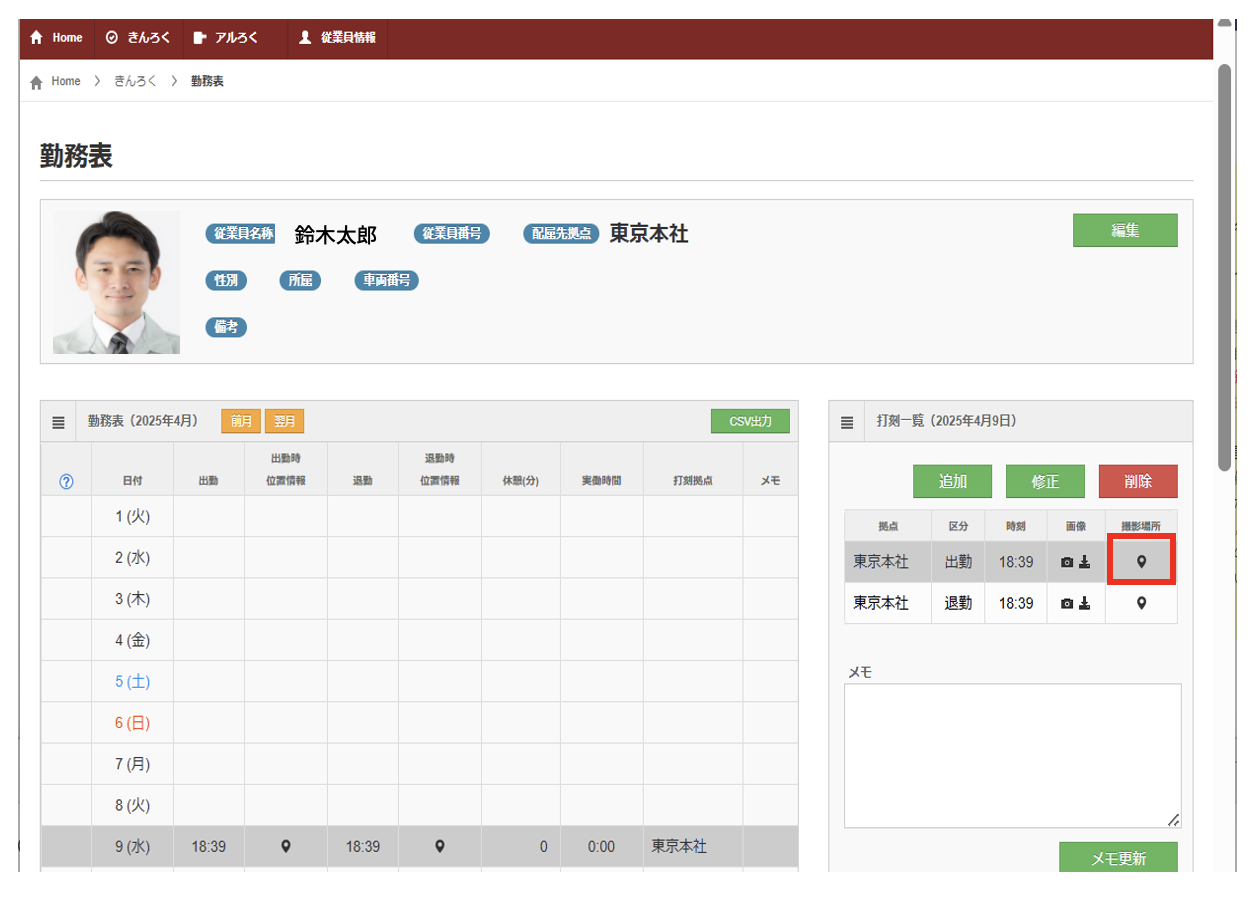Image resolution: width=1252 pixels, height=898 pixels.
Task: Open きんろく menu in top navigation
Action: click(x=139, y=37)
